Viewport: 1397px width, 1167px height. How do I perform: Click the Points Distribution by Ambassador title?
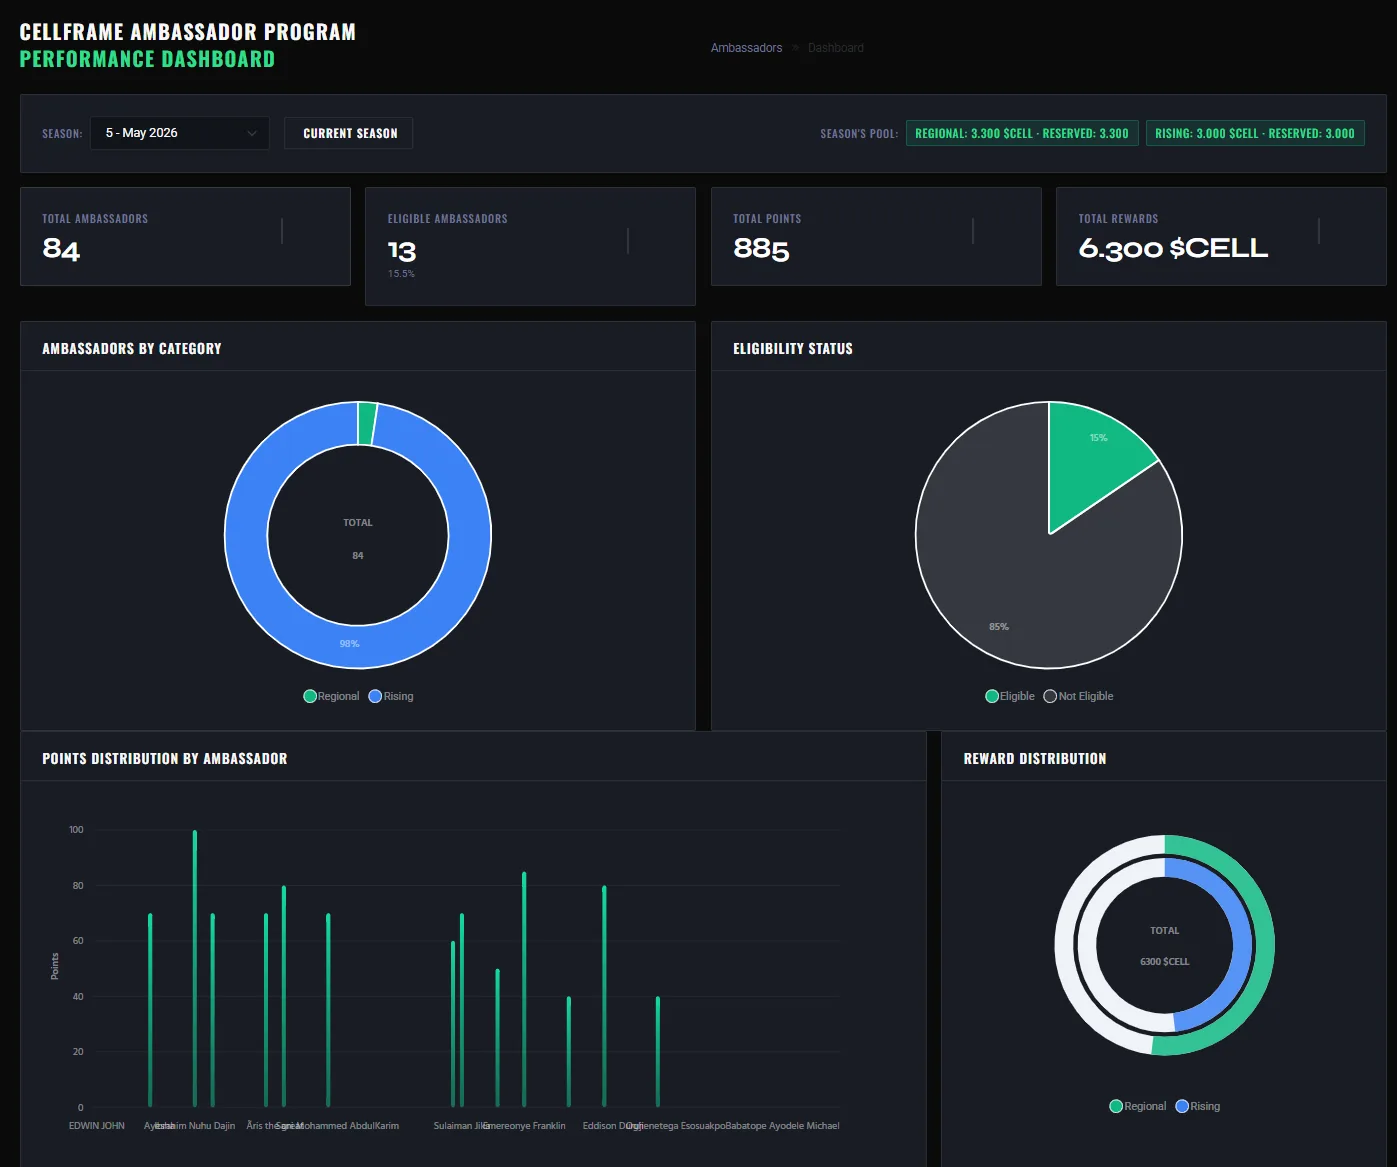[x=165, y=759]
